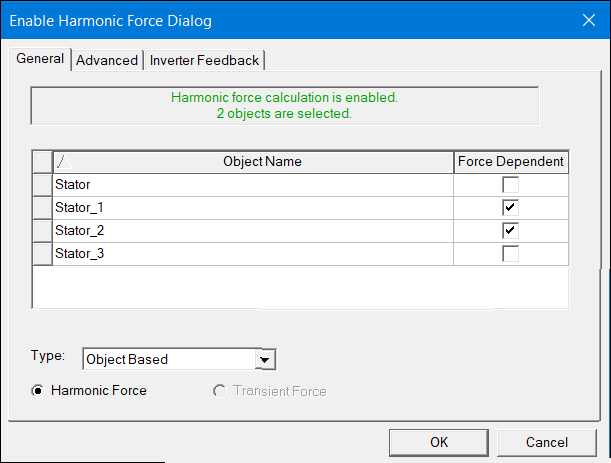Image resolution: width=611 pixels, height=463 pixels.
Task: Select the Transient Force radio button
Action: point(219,391)
